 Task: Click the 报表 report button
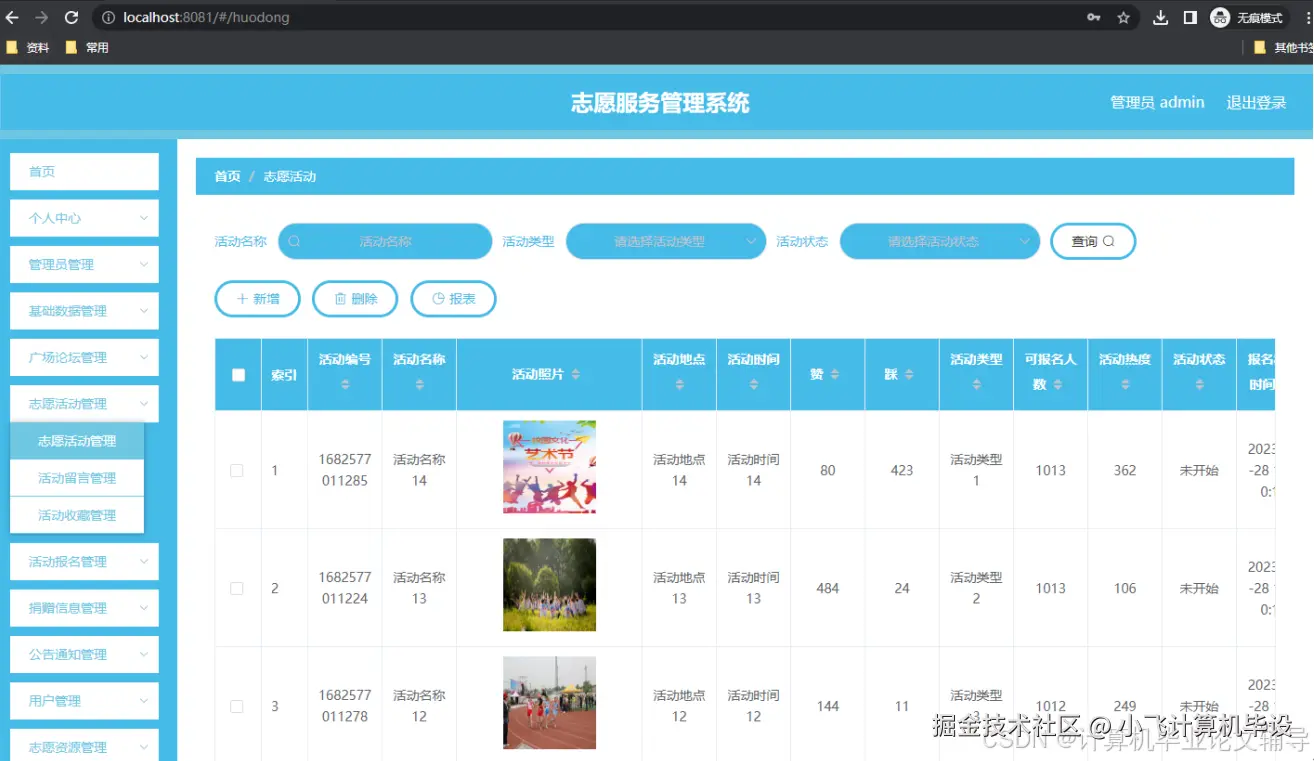pos(453,299)
